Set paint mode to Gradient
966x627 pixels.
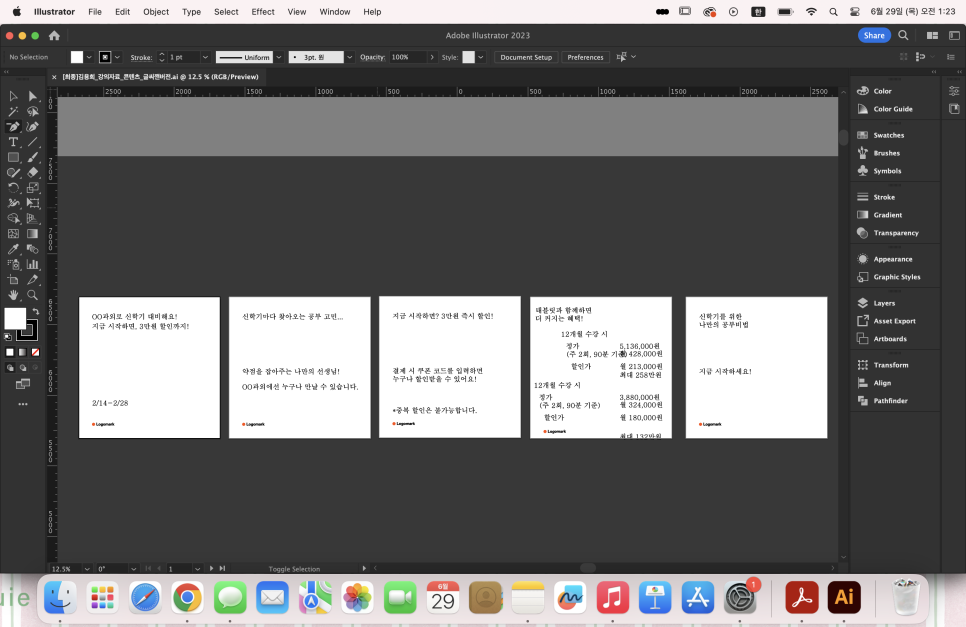23,352
